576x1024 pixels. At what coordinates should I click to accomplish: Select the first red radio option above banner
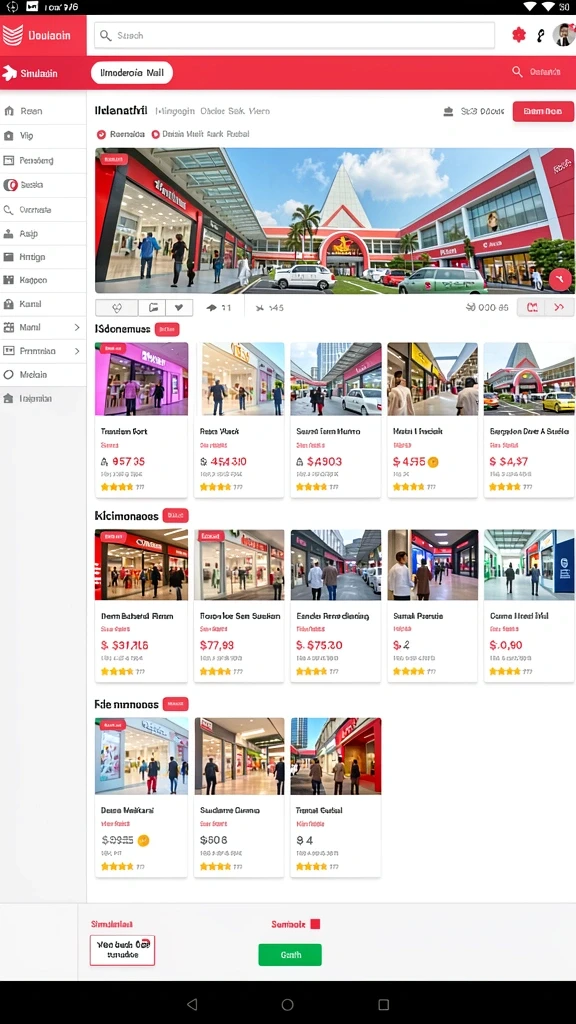[101, 135]
